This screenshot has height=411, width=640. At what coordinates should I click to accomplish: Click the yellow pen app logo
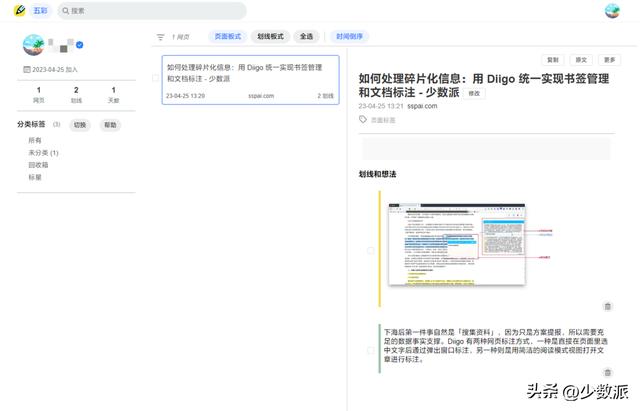[20, 10]
